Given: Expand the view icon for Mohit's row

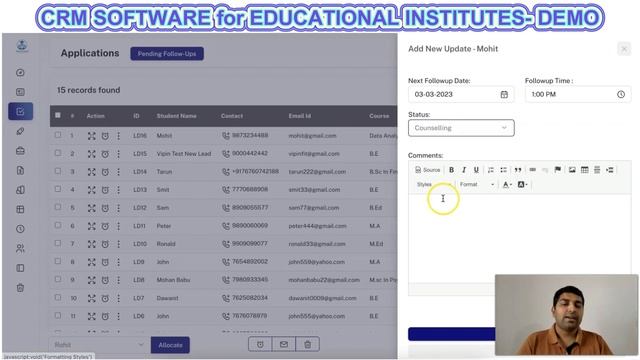Looking at the screenshot, I should (x=91, y=136).
